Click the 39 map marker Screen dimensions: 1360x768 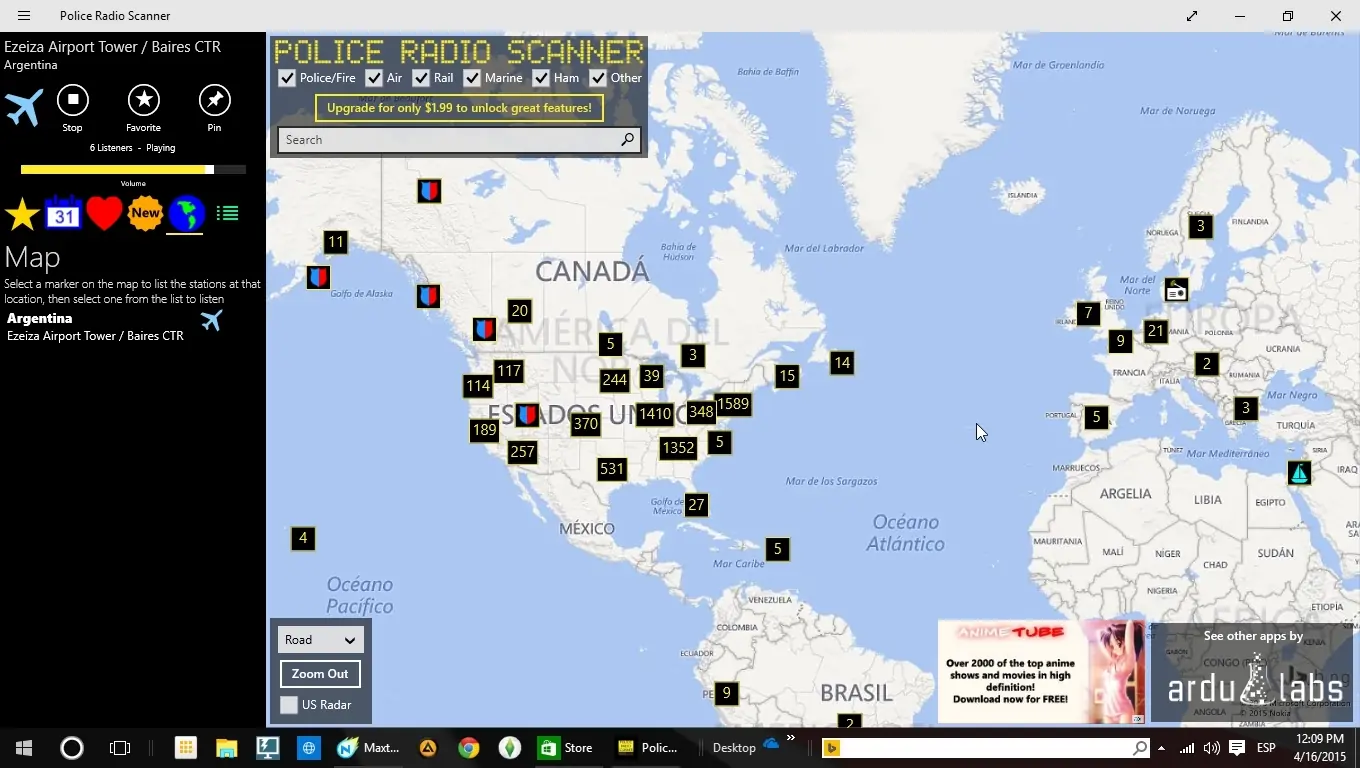tap(652, 376)
